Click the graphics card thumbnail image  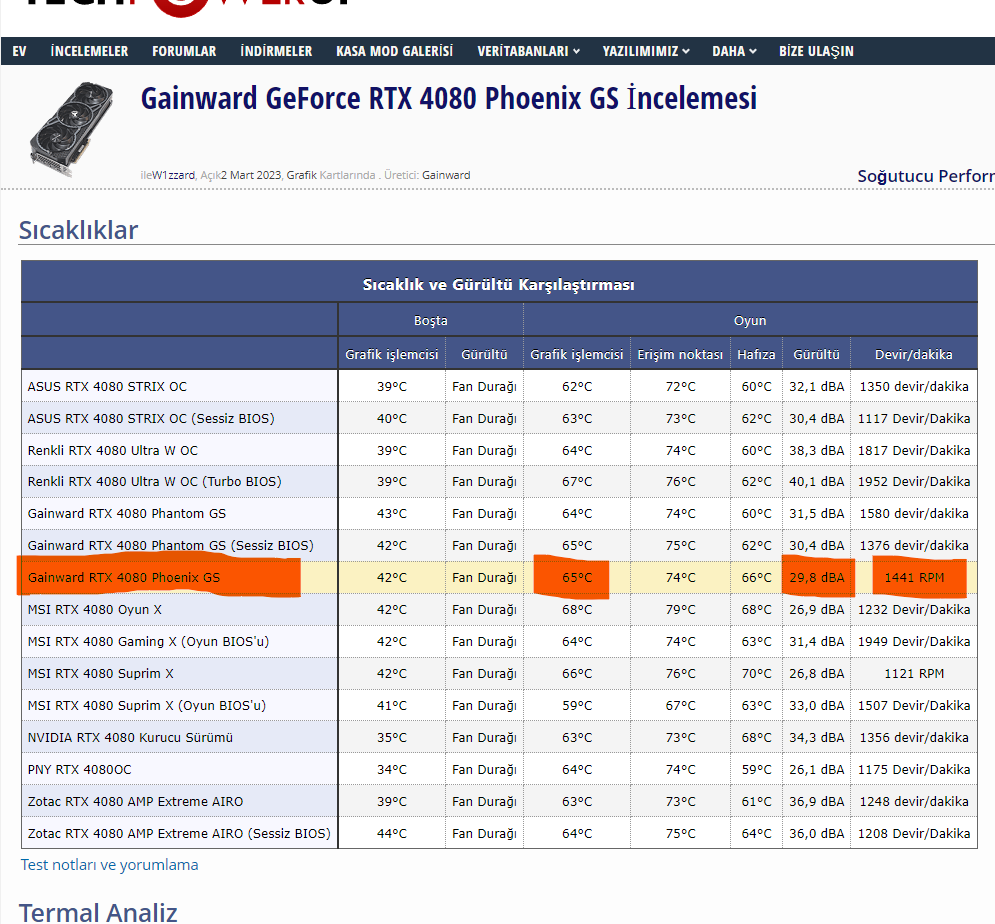71,129
